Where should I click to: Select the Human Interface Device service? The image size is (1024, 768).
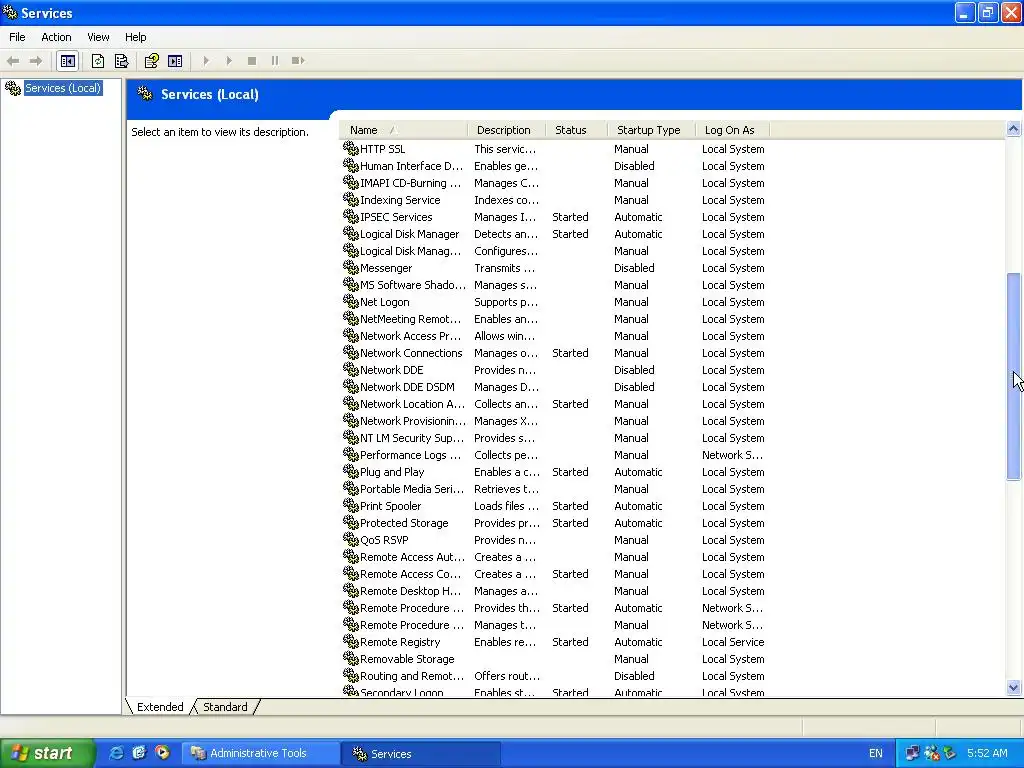click(411, 166)
